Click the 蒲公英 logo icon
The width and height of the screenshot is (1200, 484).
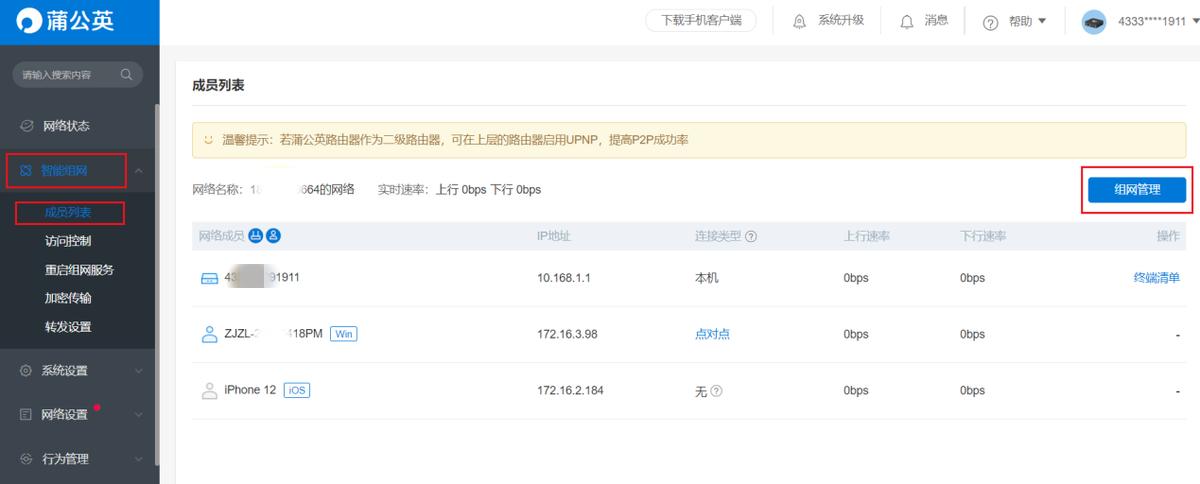click(27, 21)
